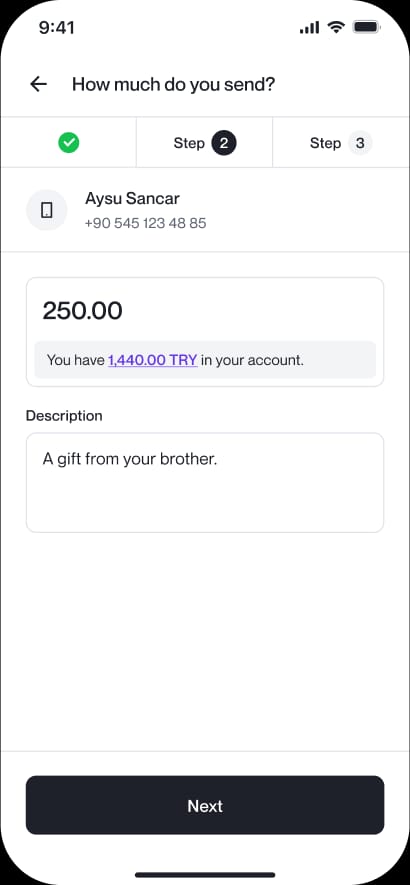Select the Aysu Sancar recipient row
The height and width of the screenshot is (885, 410).
click(205, 210)
